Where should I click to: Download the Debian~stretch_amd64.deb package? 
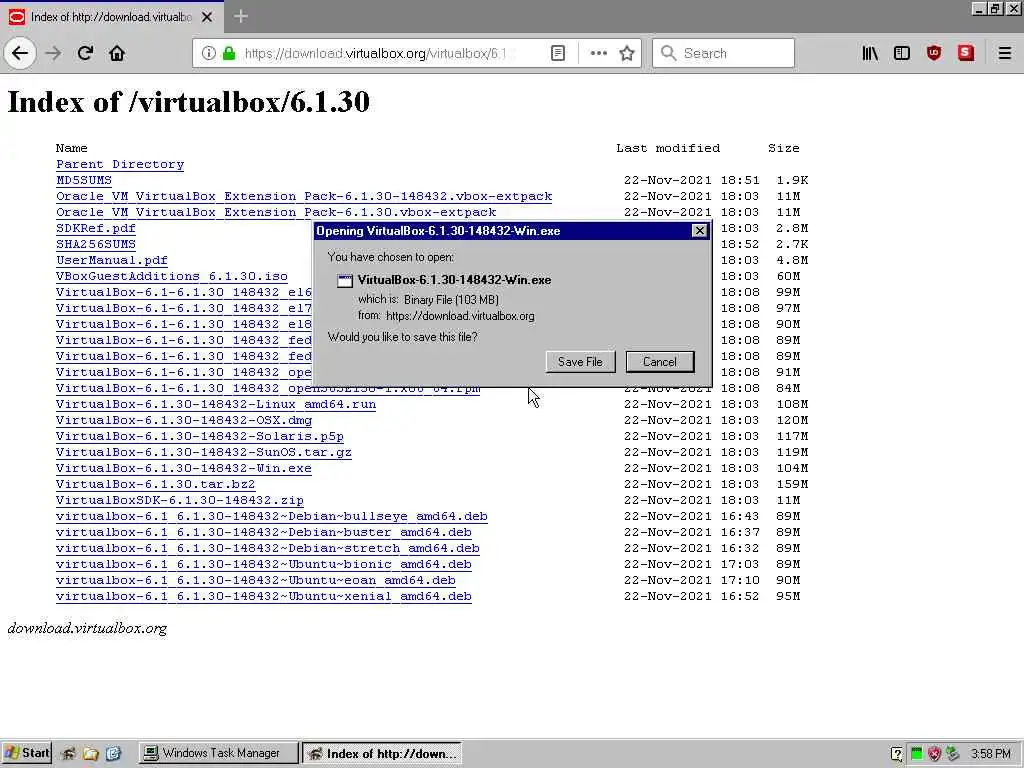pyautogui.click(x=268, y=549)
